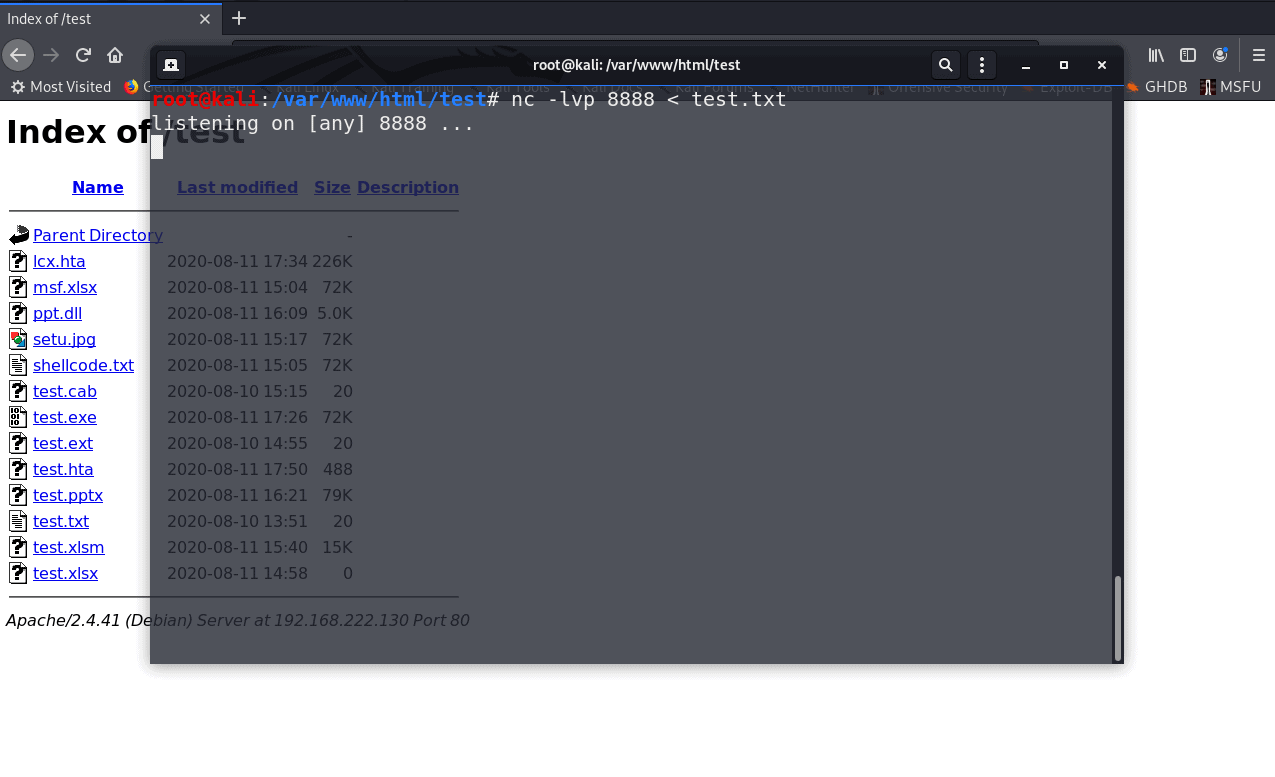Sort listing by Last modified column
The height and width of the screenshot is (777, 1275).
[237, 187]
